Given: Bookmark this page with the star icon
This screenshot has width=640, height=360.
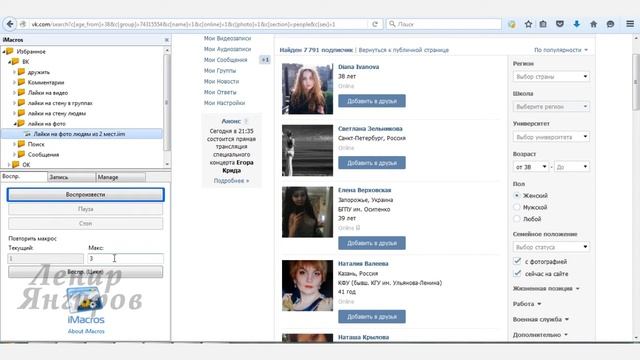Looking at the screenshot, I should 528,24.
